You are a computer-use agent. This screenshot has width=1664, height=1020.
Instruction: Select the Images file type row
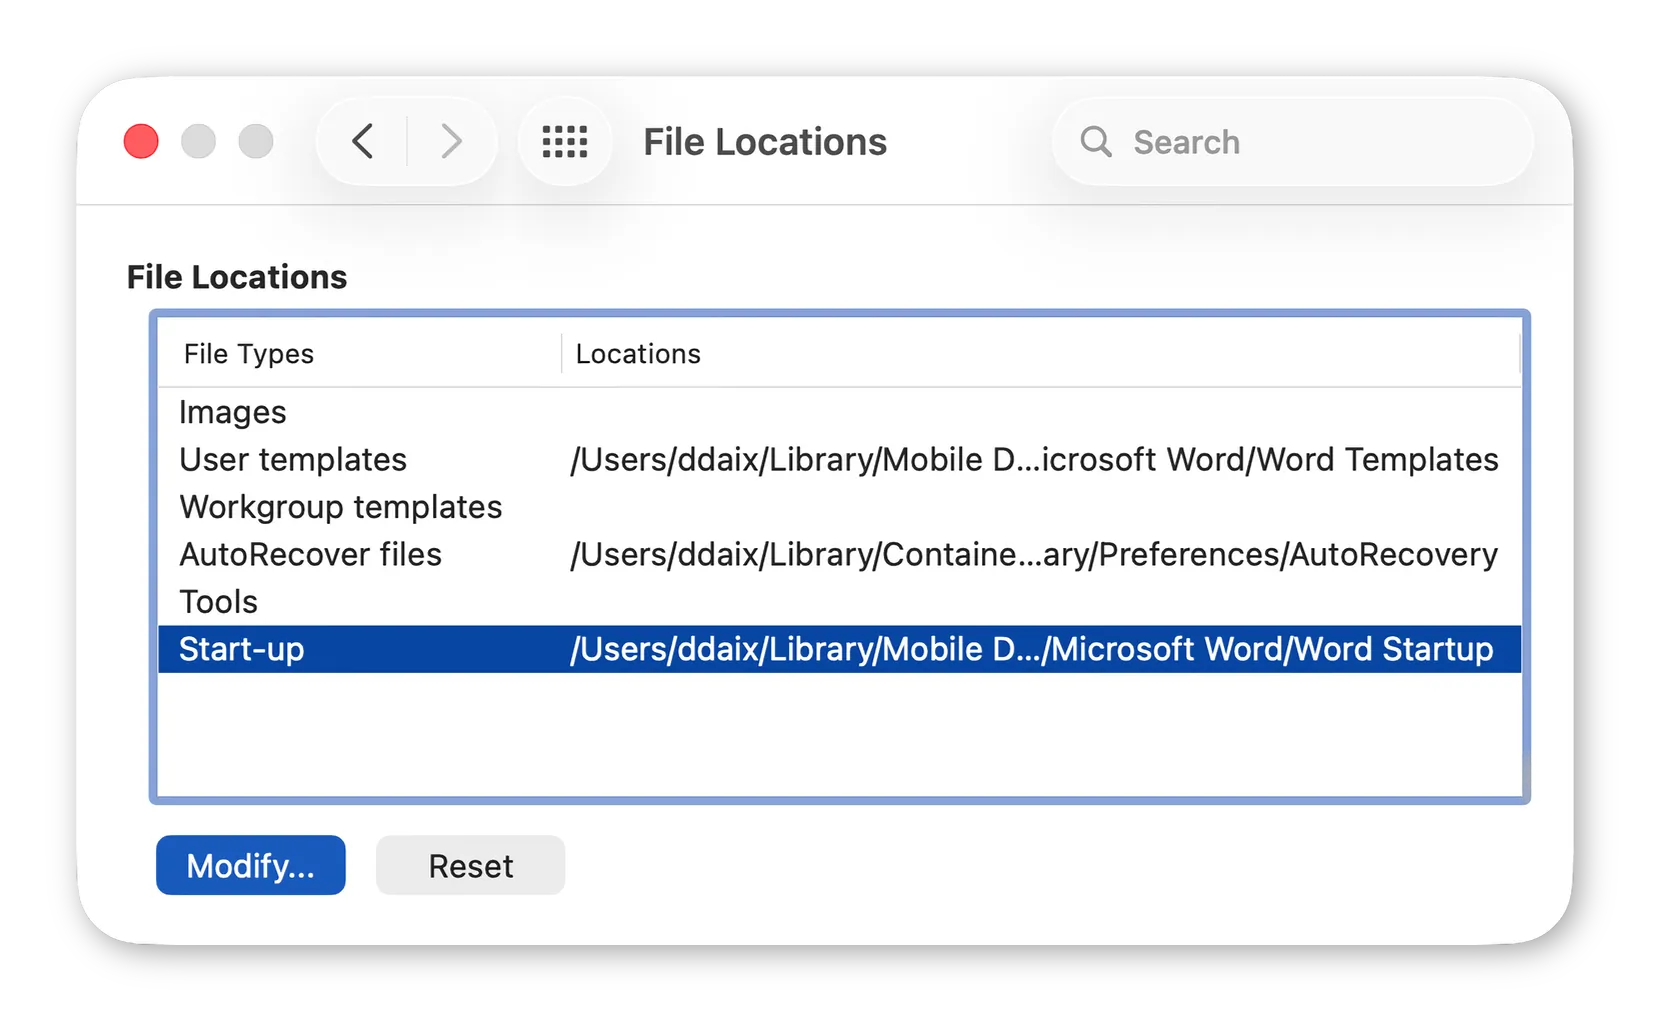233,412
